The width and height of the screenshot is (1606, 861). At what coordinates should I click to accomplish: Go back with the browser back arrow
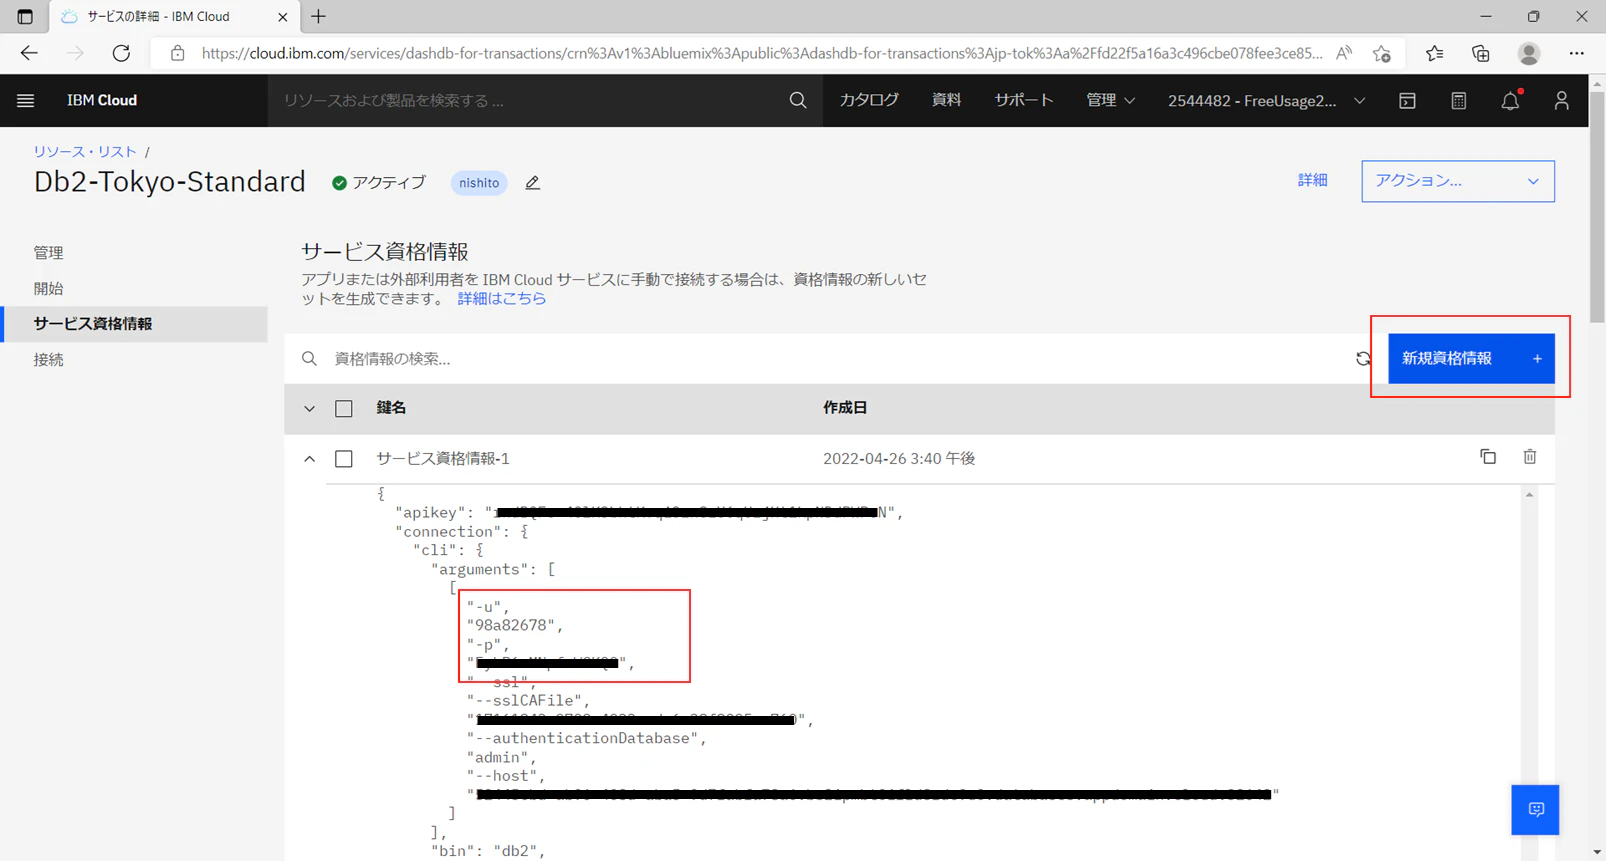click(29, 53)
